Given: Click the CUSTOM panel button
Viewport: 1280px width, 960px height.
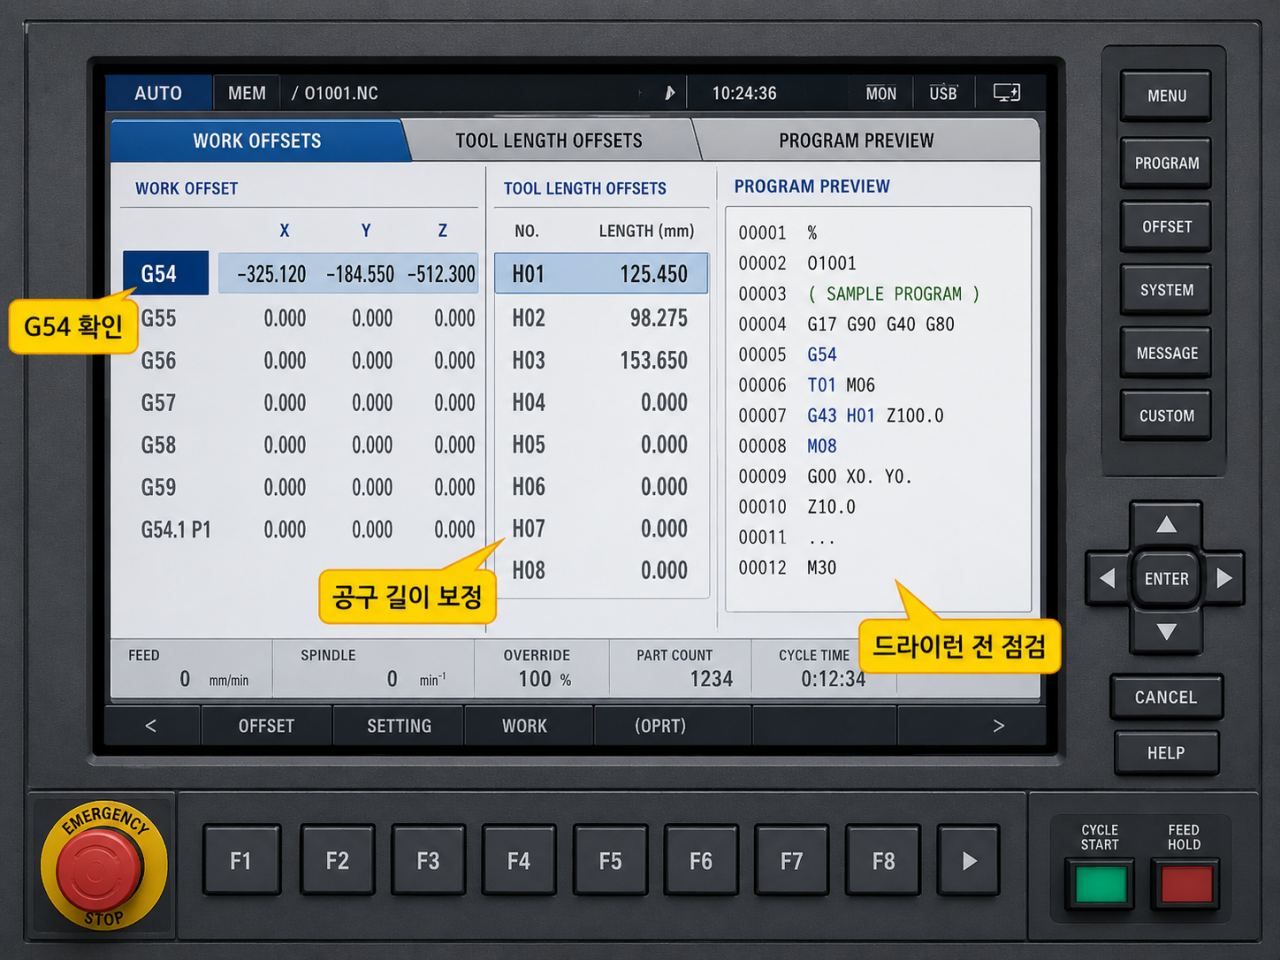Looking at the screenshot, I should (1166, 416).
